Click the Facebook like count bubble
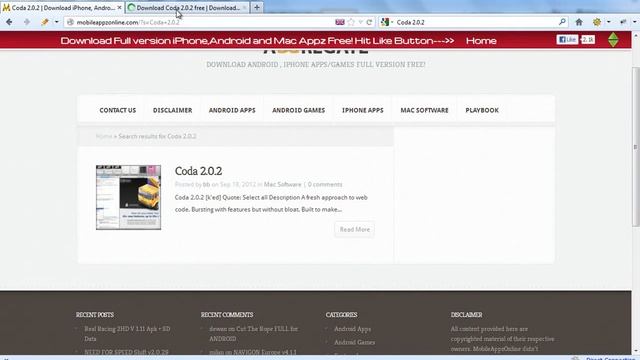640x360 pixels. [x=588, y=40]
